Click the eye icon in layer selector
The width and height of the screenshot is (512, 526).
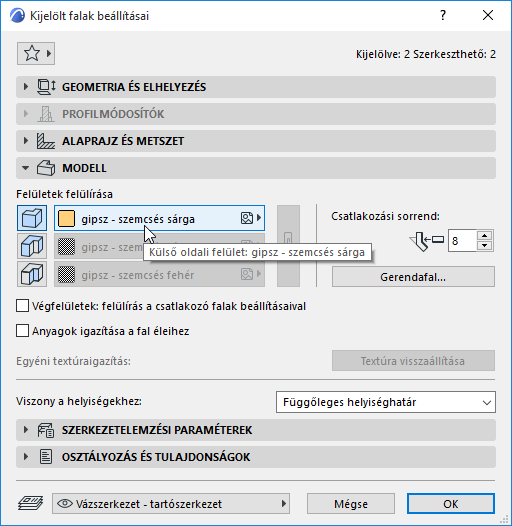pos(65,504)
